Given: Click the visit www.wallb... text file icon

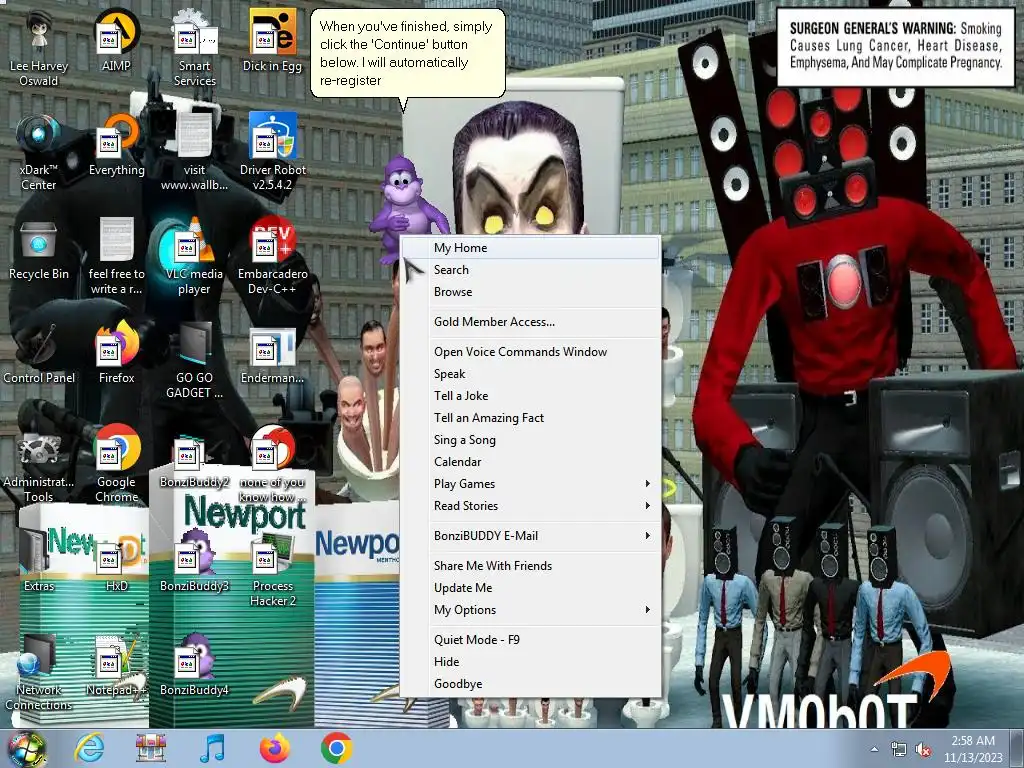Looking at the screenshot, I should [x=195, y=153].
